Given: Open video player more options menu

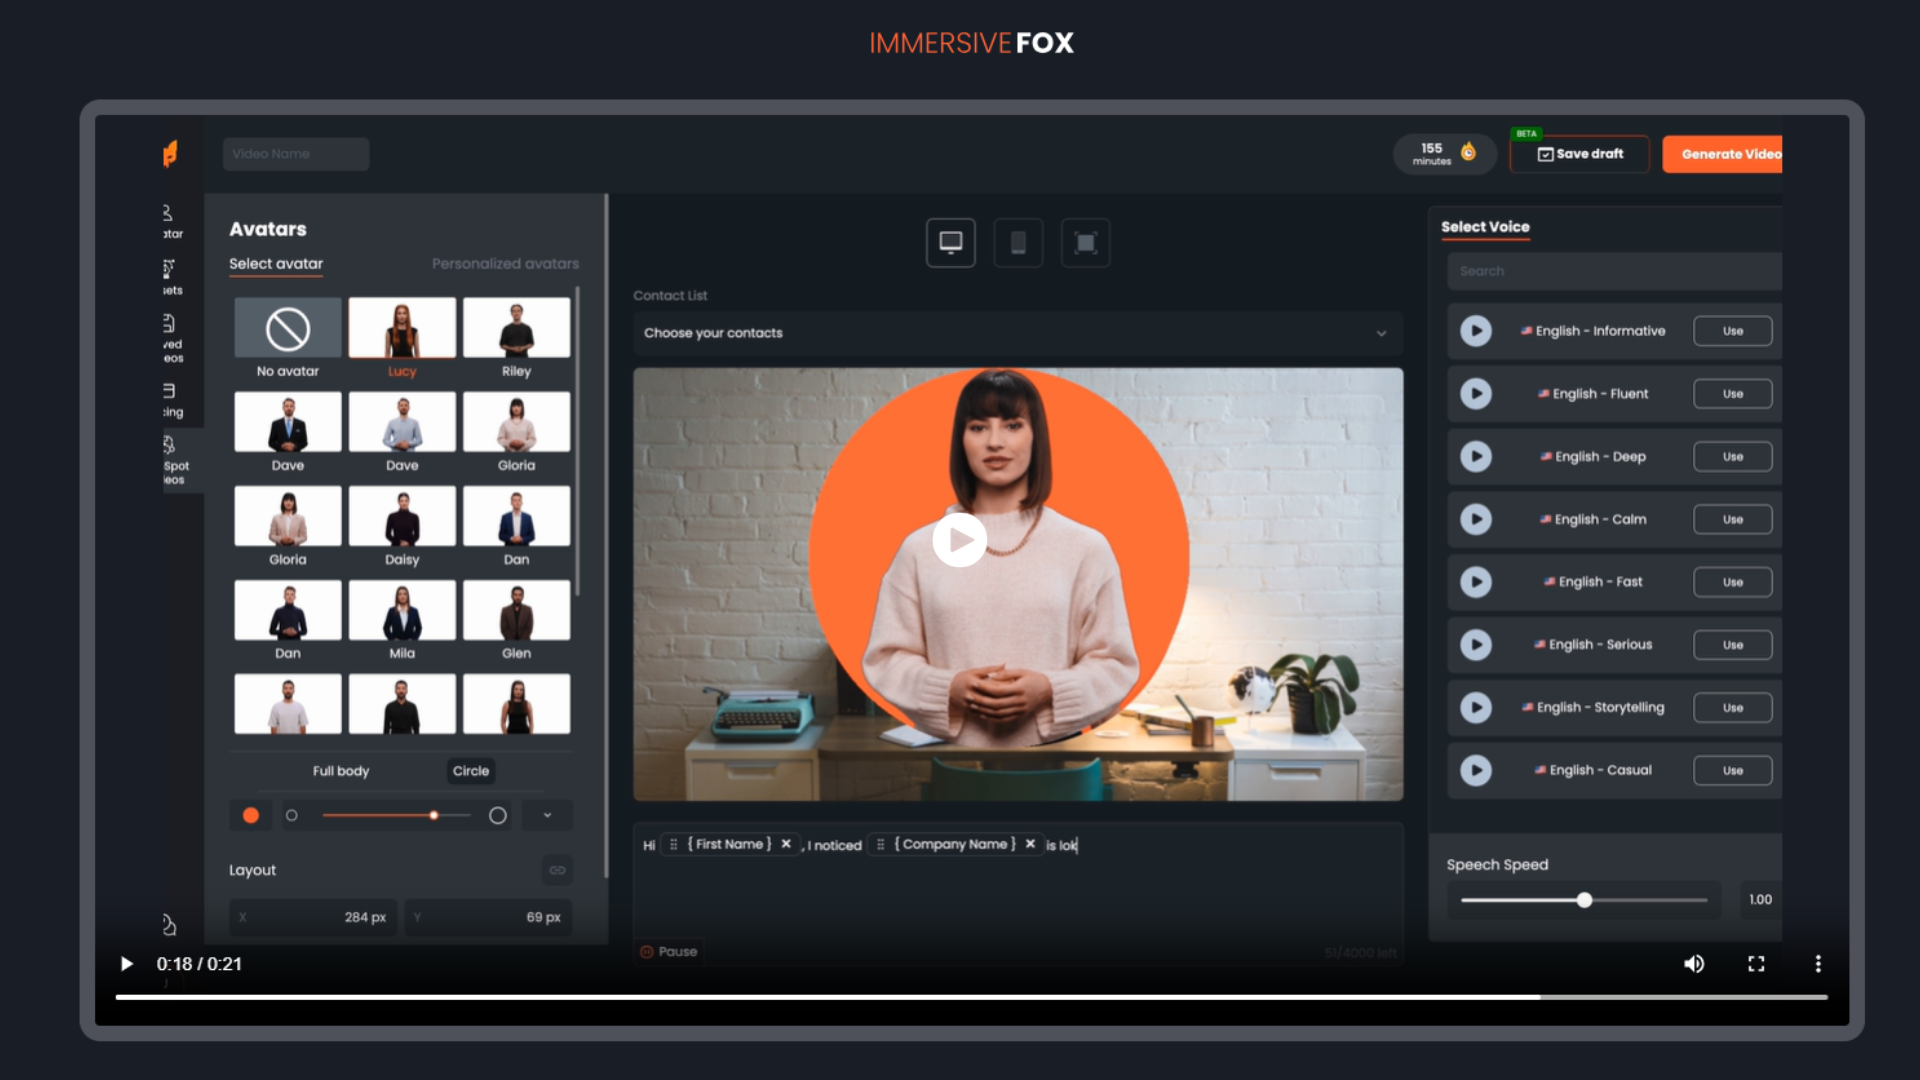Looking at the screenshot, I should coord(1817,964).
